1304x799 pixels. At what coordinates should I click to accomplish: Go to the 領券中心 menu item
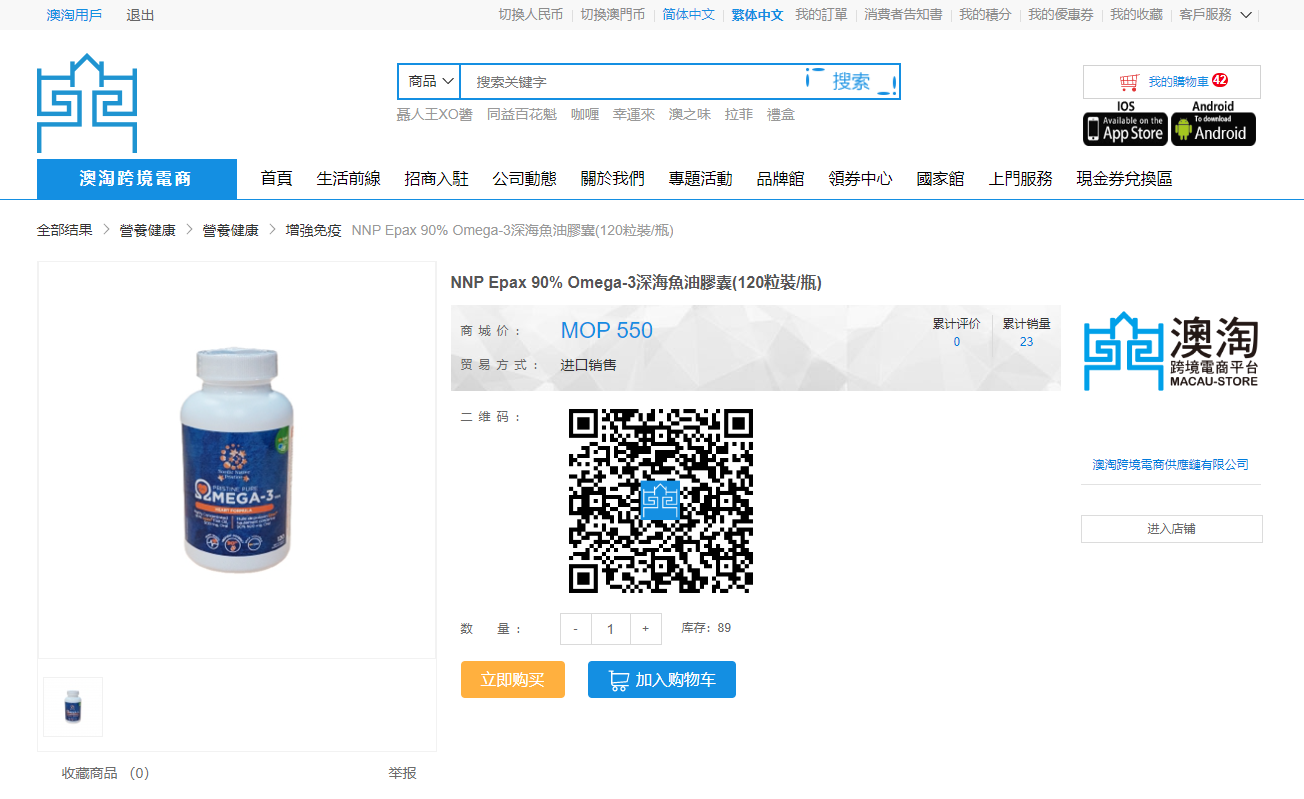[860, 179]
